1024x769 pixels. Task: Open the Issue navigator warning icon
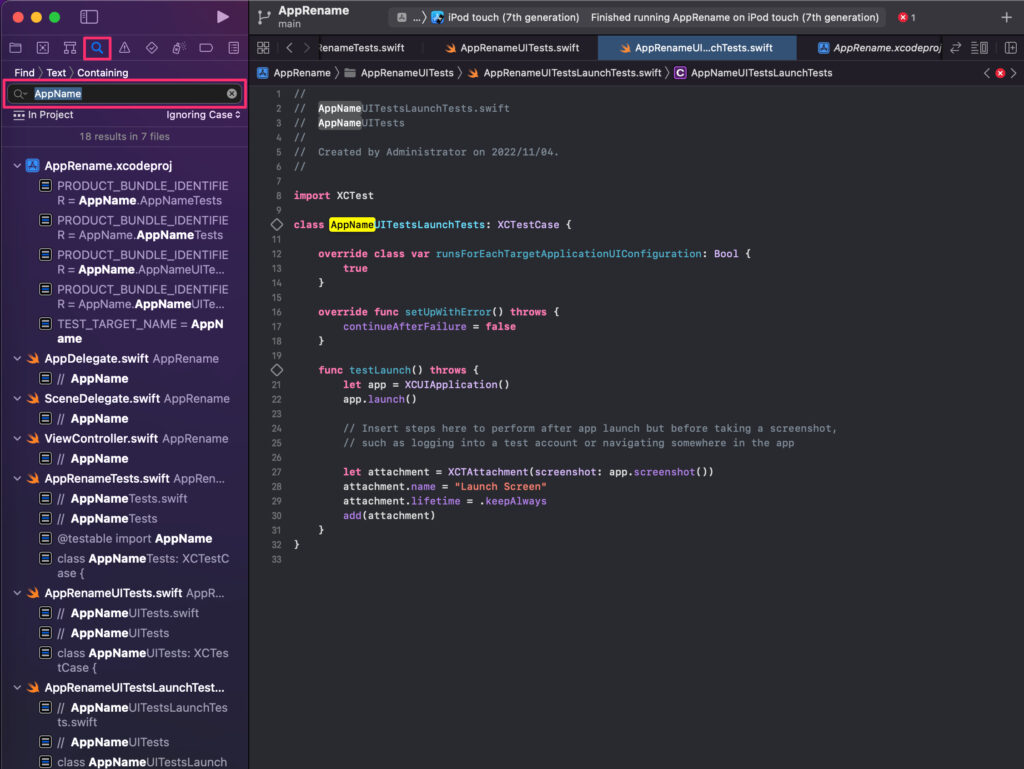click(x=124, y=48)
